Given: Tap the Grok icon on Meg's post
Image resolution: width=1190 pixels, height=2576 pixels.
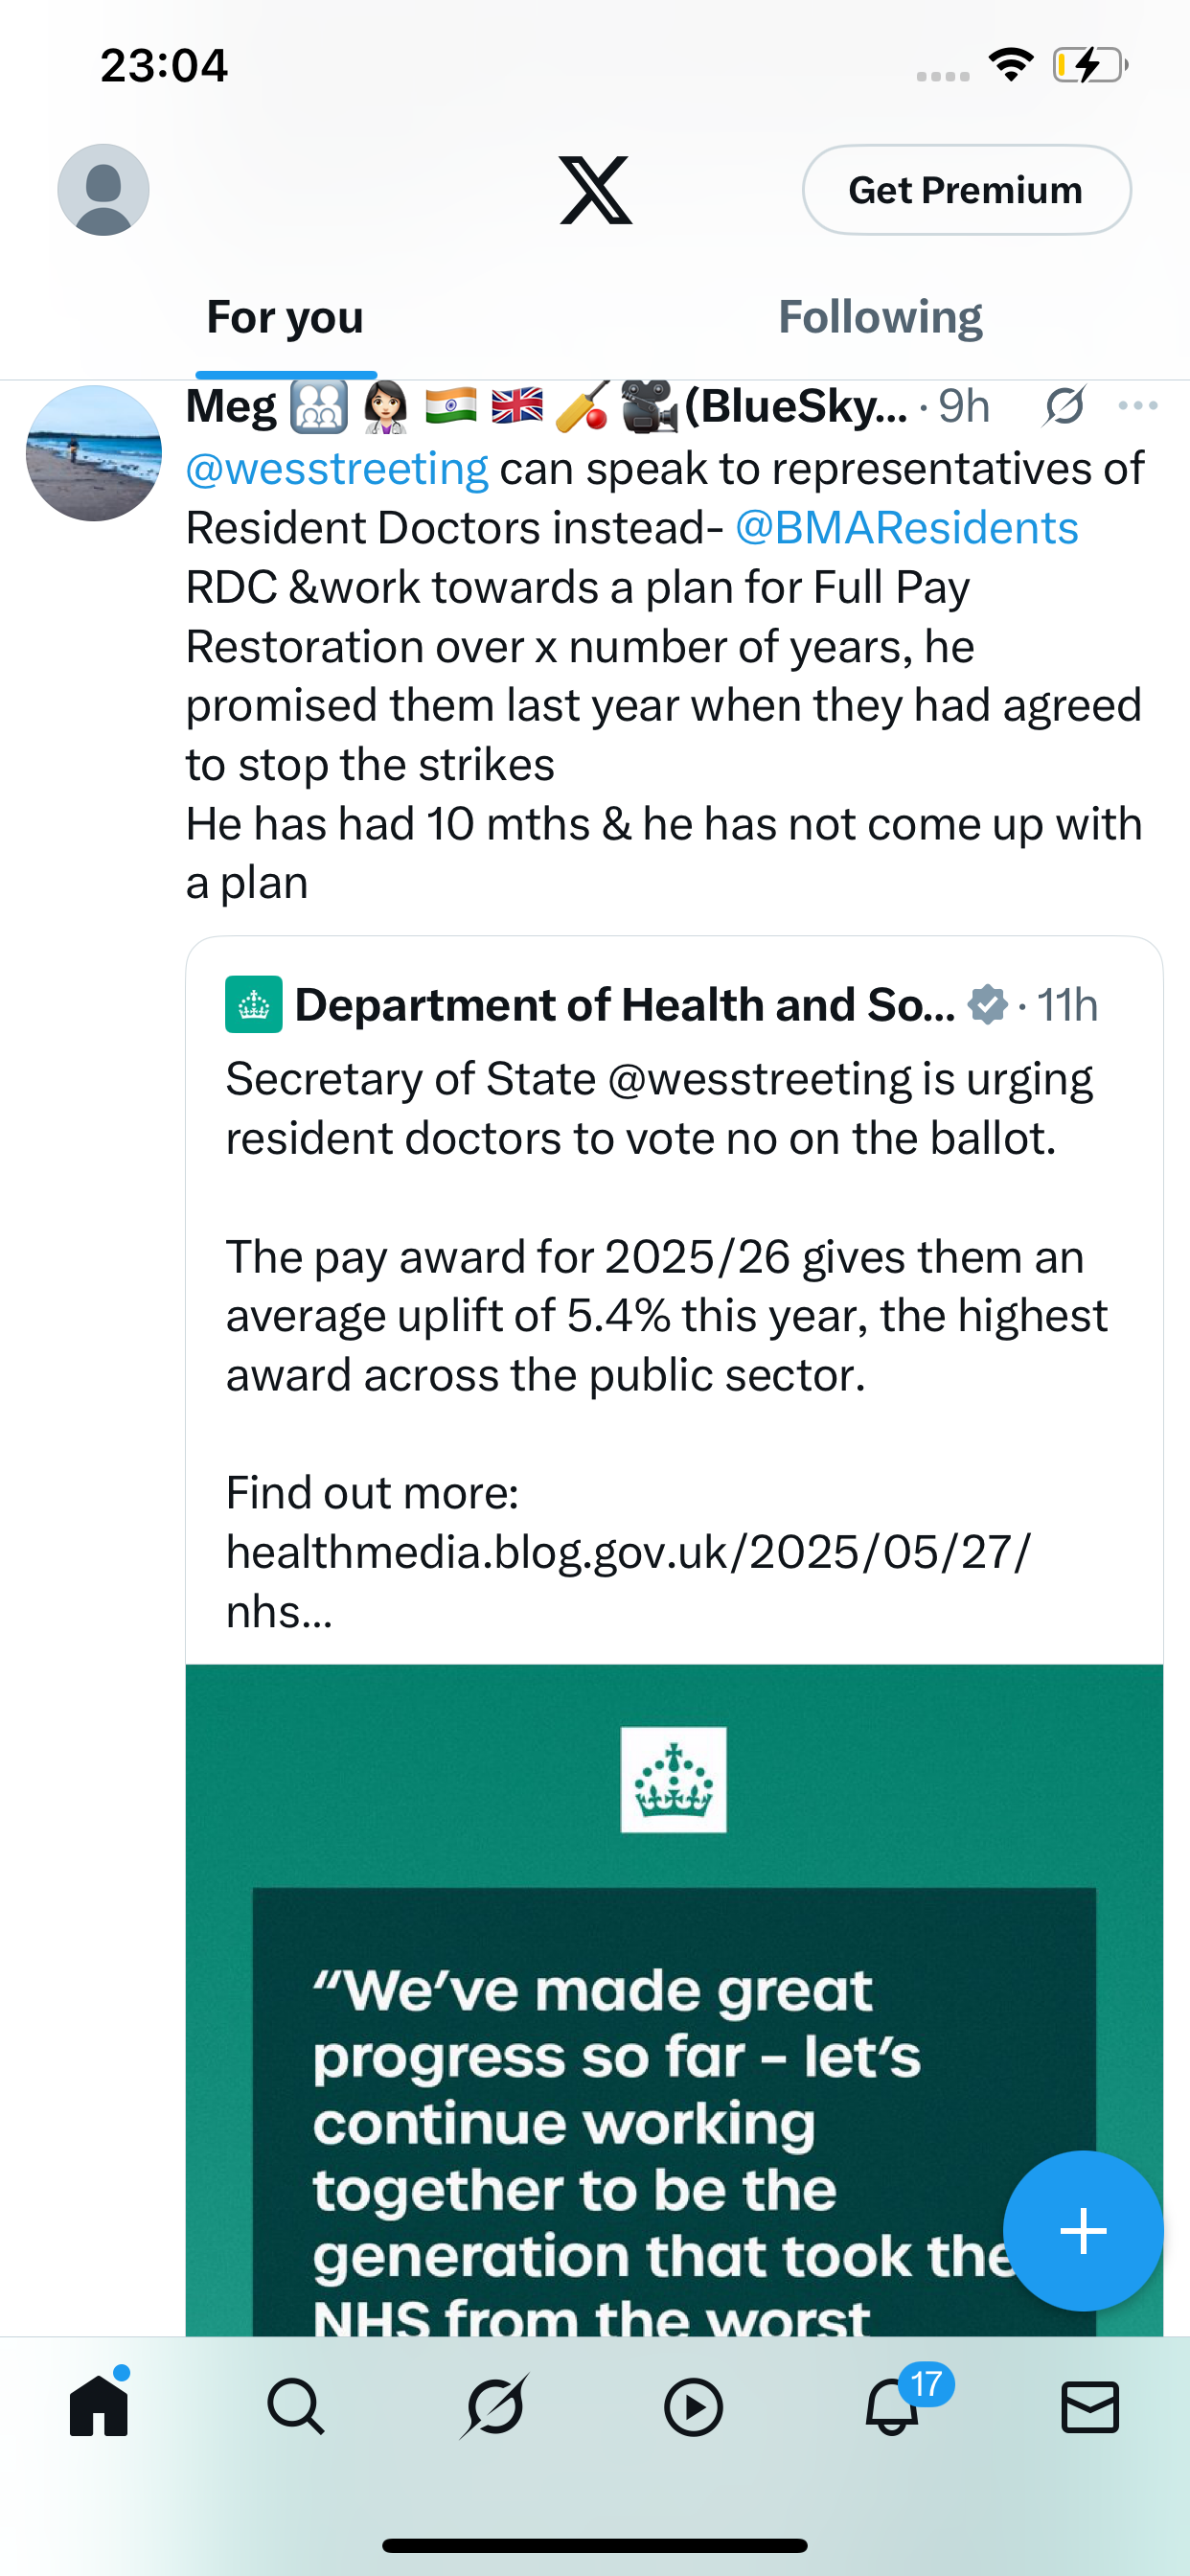Looking at the screenshot, I should point(1064,406).
